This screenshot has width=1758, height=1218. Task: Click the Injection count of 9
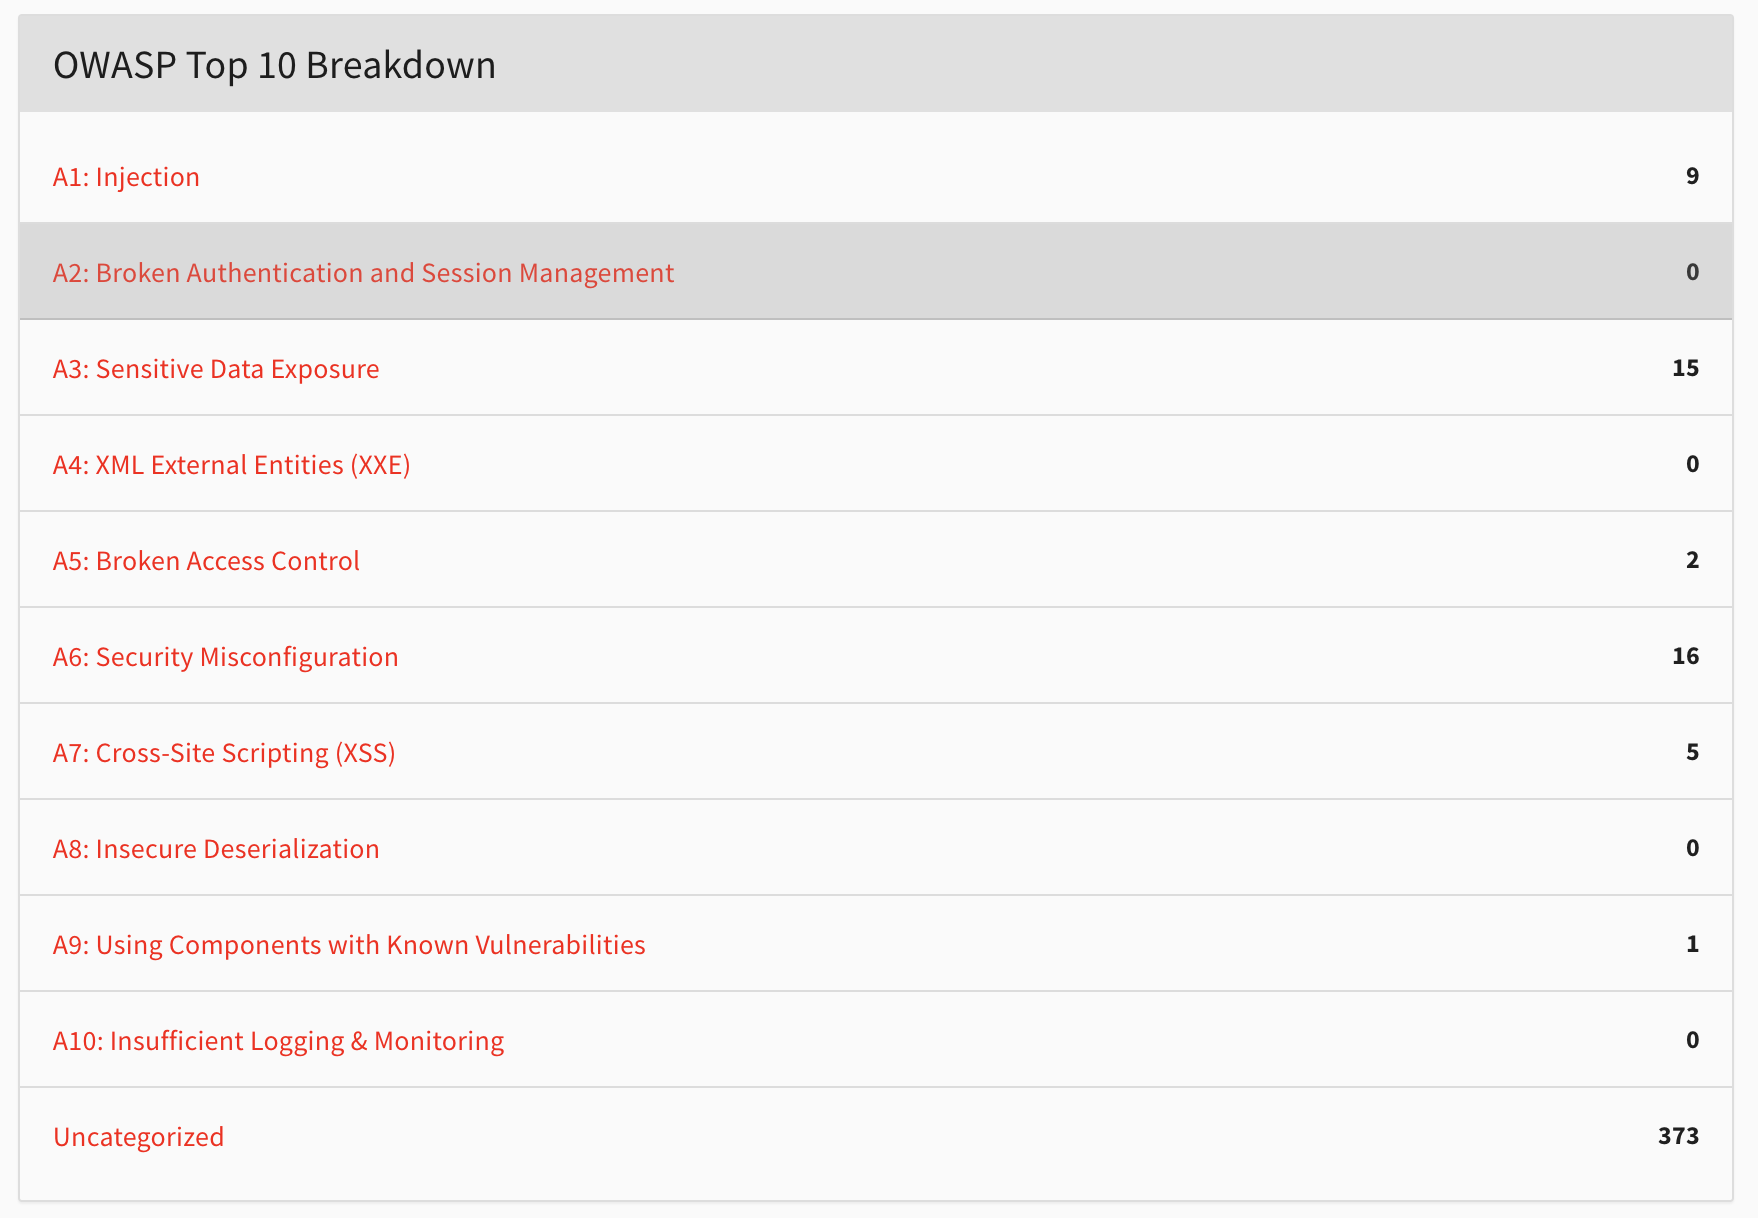click(1692, 176)
